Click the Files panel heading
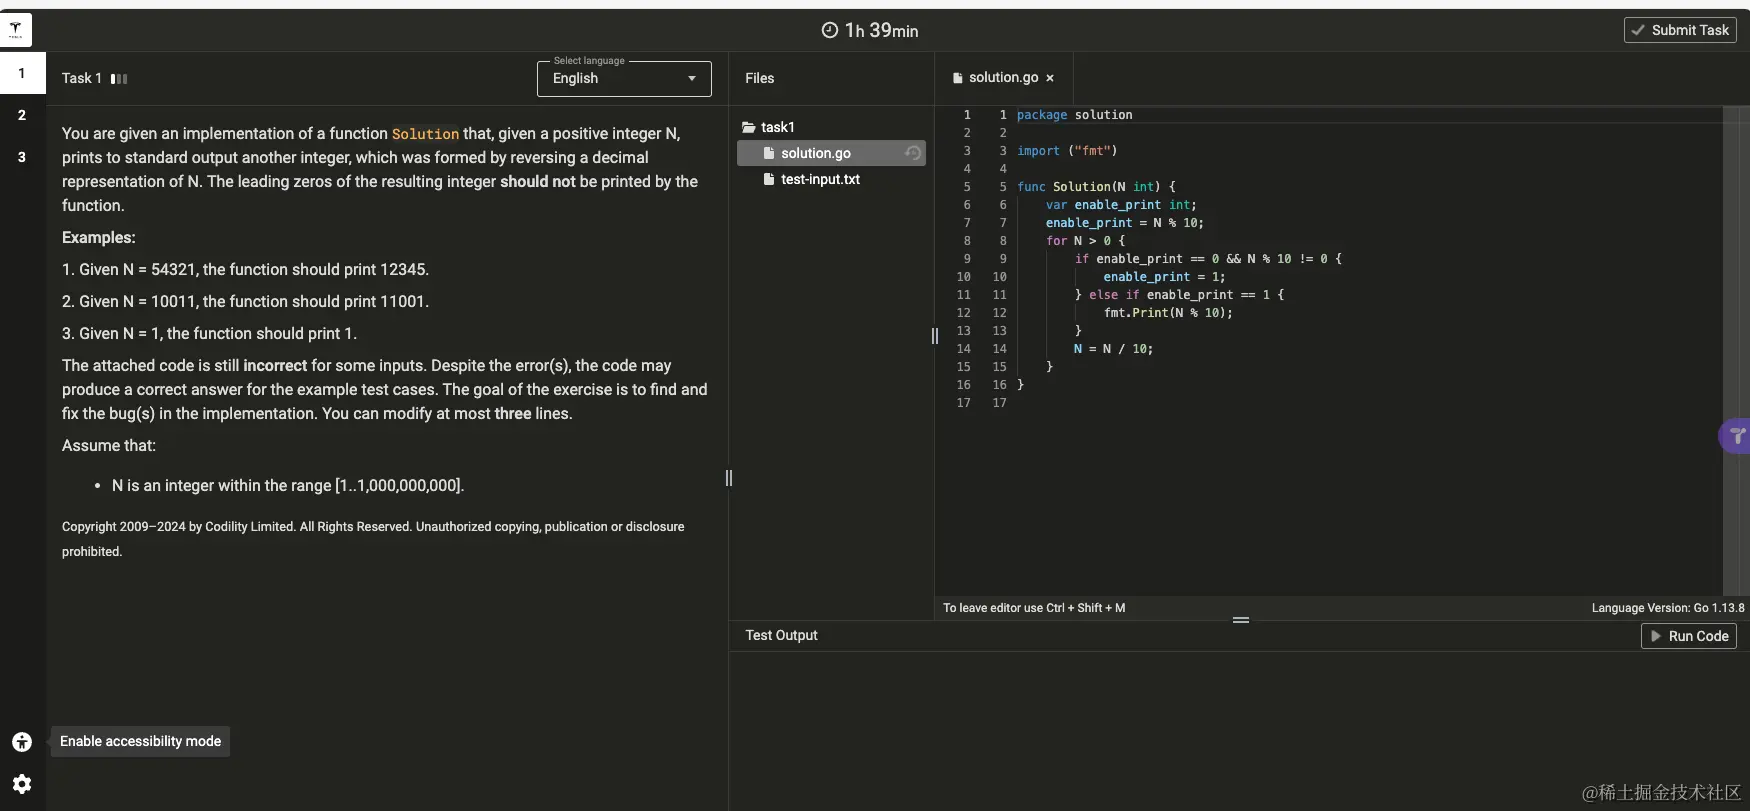1750x811 pixels. pos(759,78)
